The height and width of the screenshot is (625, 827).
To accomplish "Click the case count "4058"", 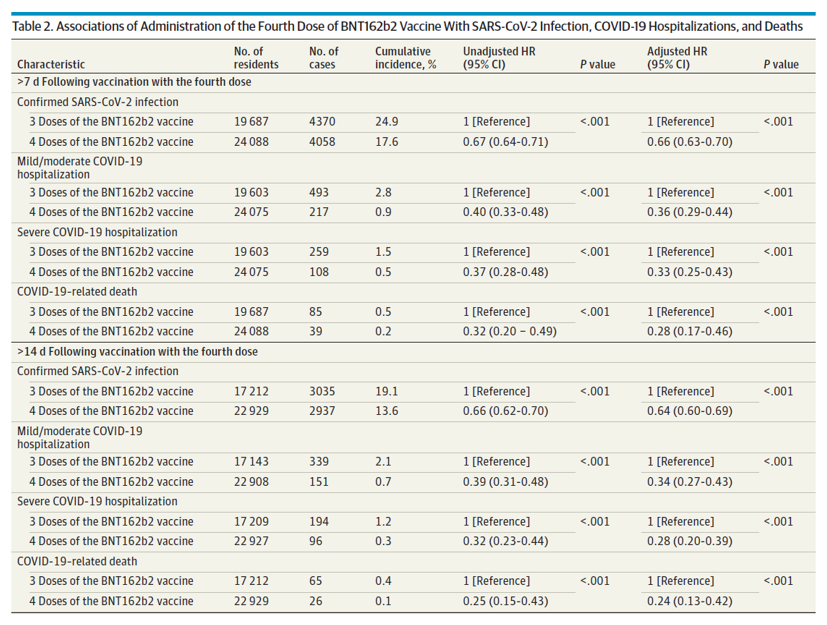I will pyautogui.click(x=322, y=142).
